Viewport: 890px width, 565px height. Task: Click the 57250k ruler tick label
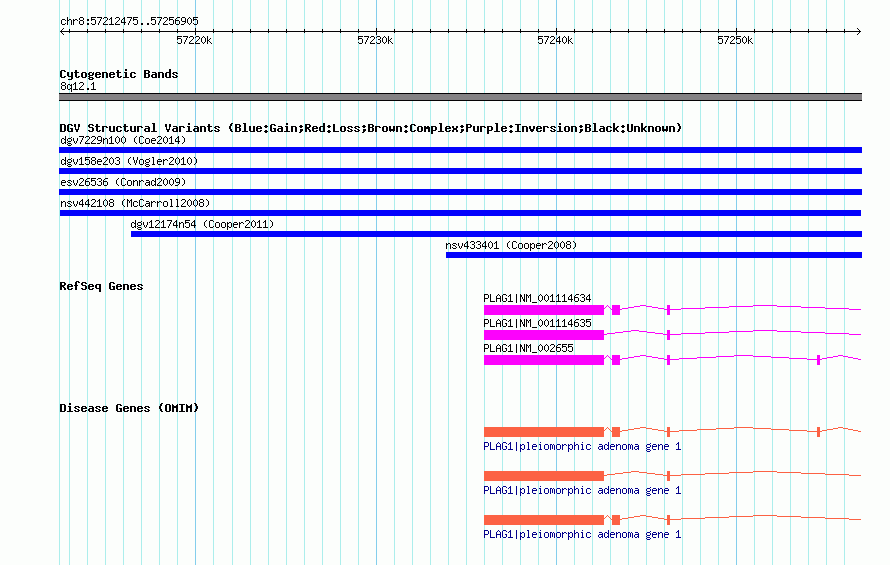[x=735, y=40]
